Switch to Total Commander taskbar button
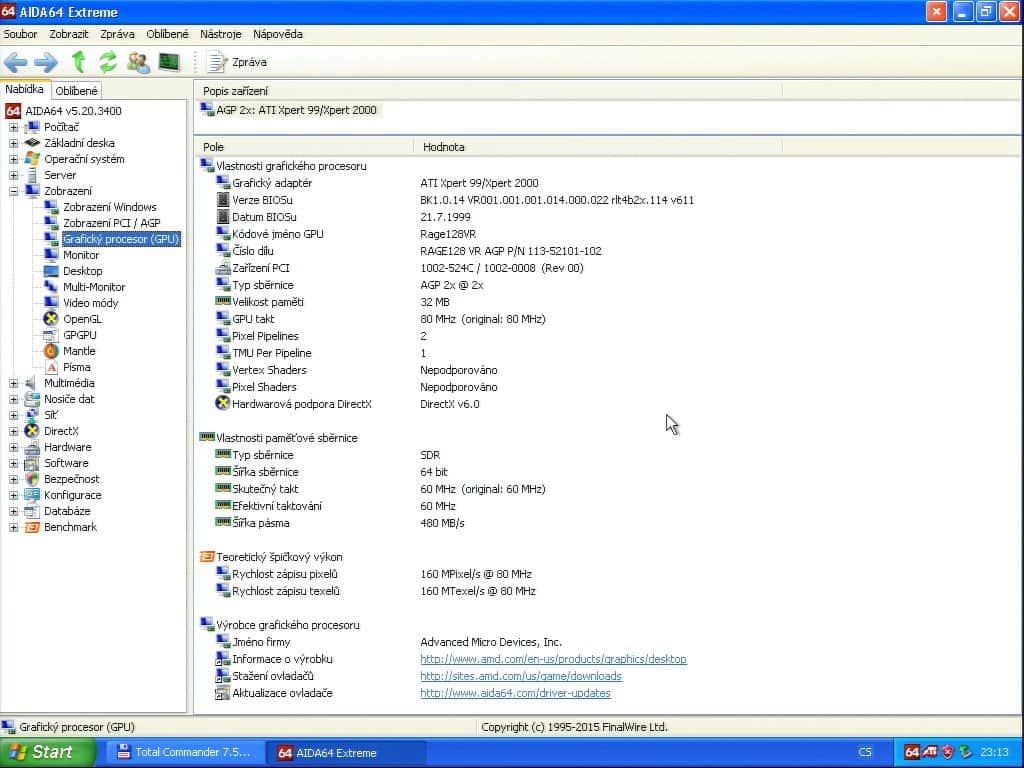Image resolution: width=1024 pixels, height=768 pixels. (x=184, y=752)
